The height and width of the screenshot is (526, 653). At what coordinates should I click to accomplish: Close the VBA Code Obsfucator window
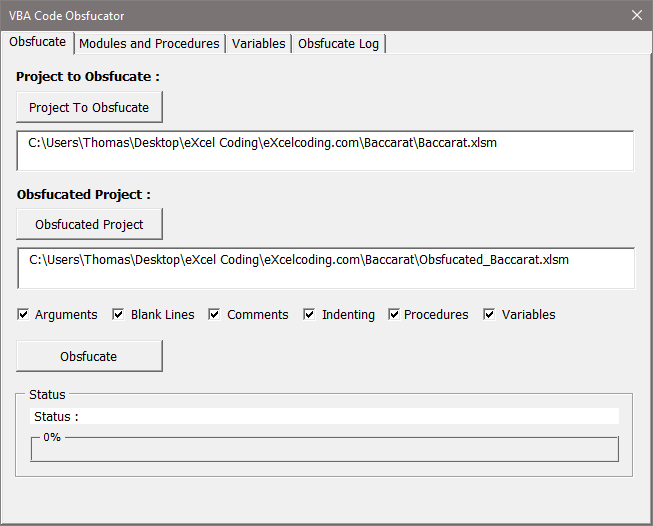click(637, 15)
